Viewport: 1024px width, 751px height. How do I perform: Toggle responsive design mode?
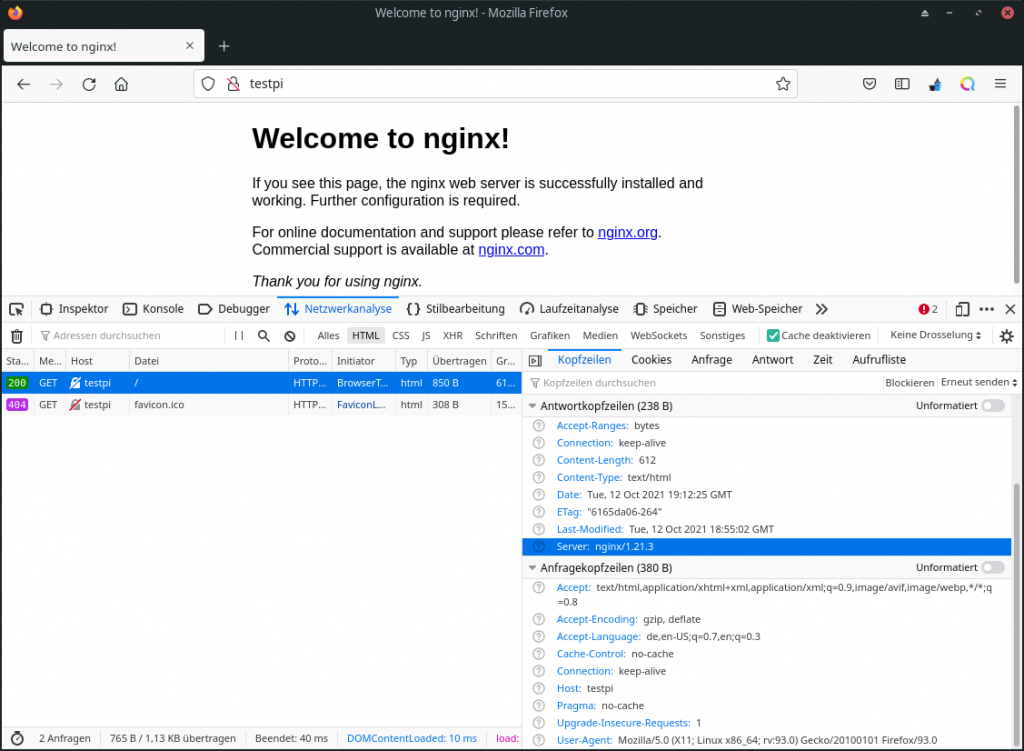pyautogui.click(x=962, y=309)
